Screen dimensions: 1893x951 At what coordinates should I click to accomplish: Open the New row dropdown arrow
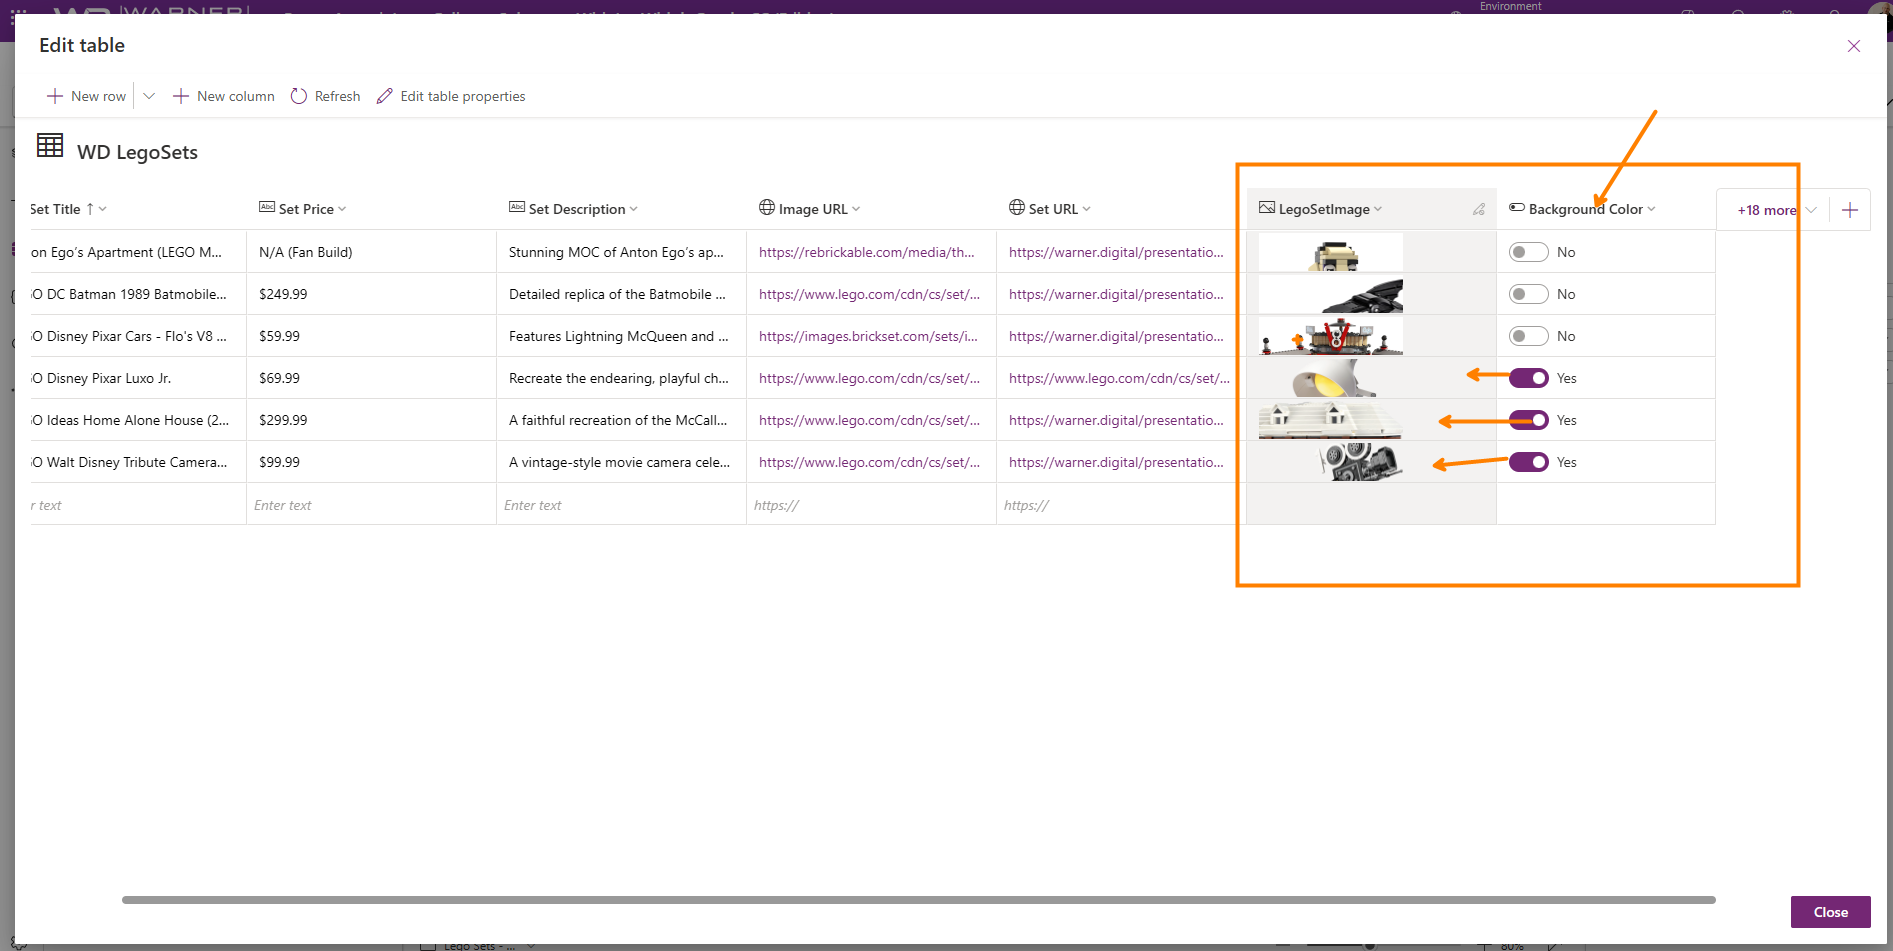(149, 96)
